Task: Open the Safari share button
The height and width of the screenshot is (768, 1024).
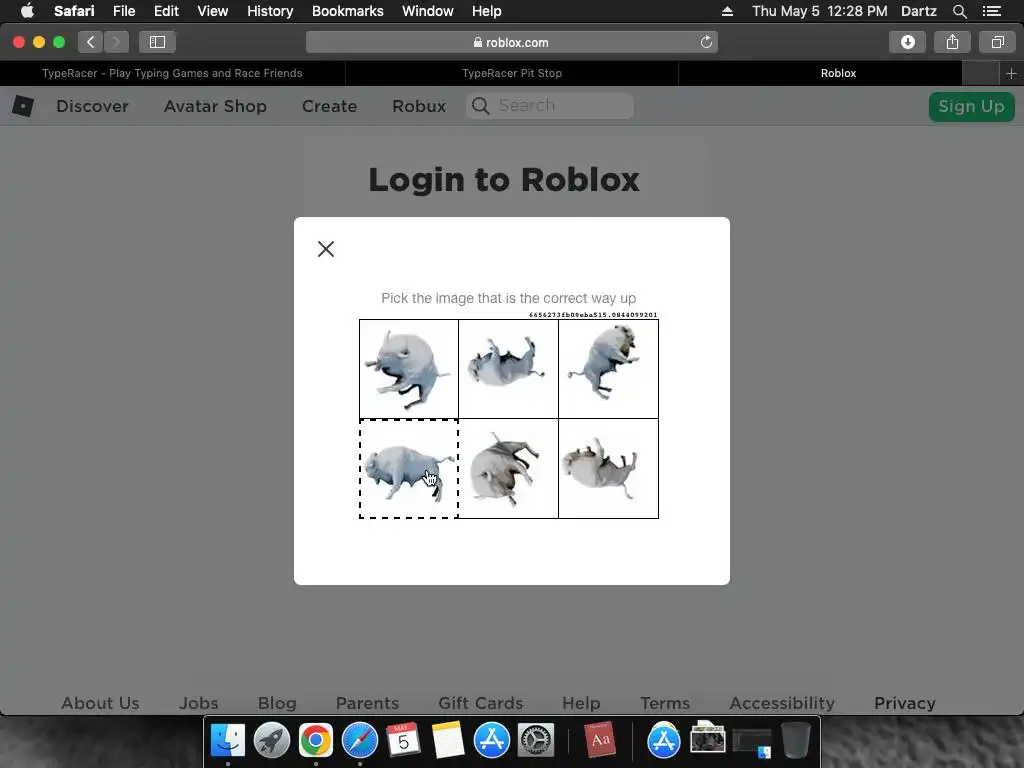Action: (x=952, y=42)
